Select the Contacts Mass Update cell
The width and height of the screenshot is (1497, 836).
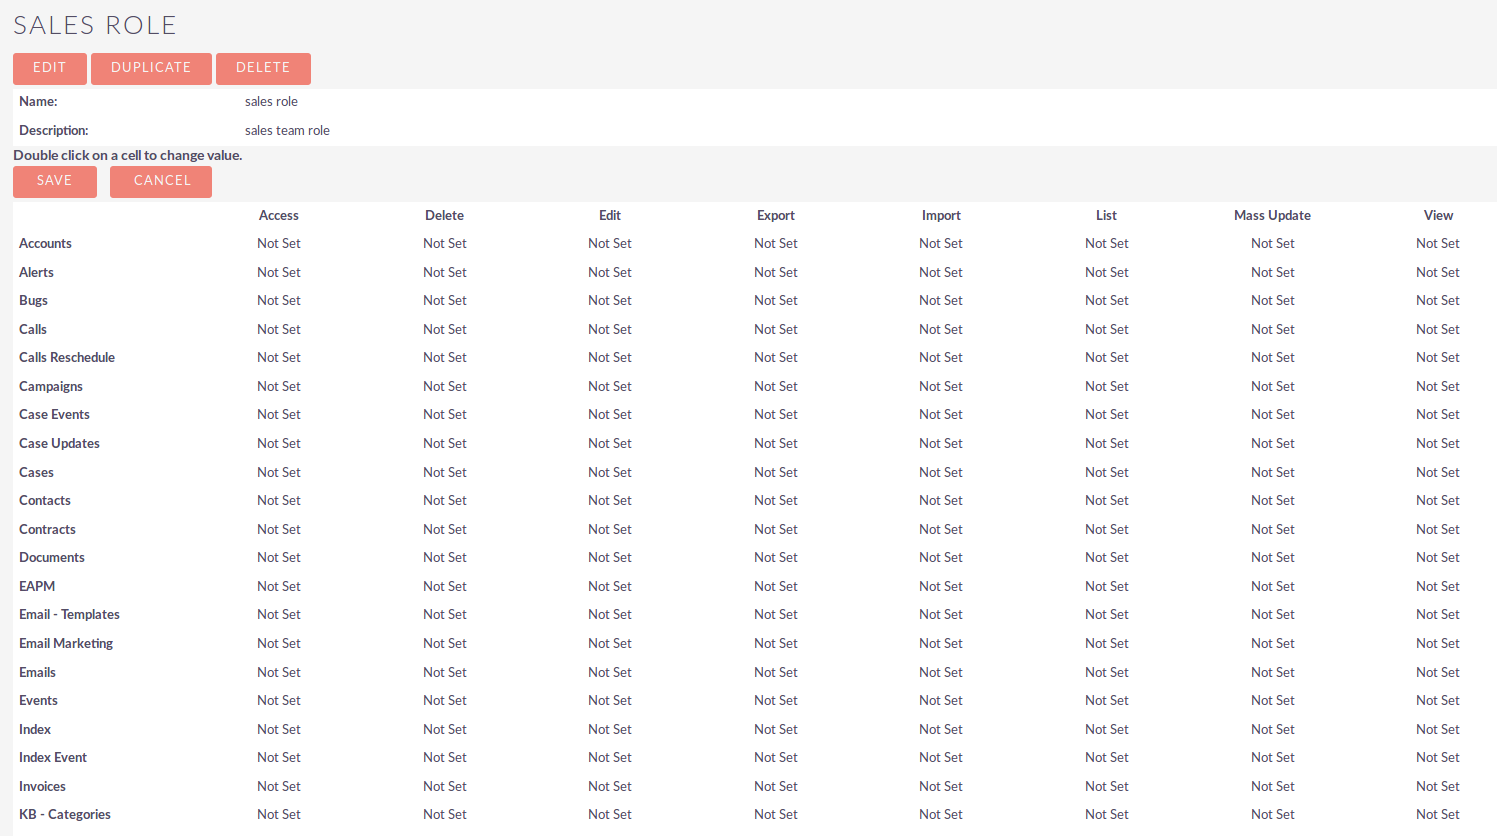point(1272,501)
